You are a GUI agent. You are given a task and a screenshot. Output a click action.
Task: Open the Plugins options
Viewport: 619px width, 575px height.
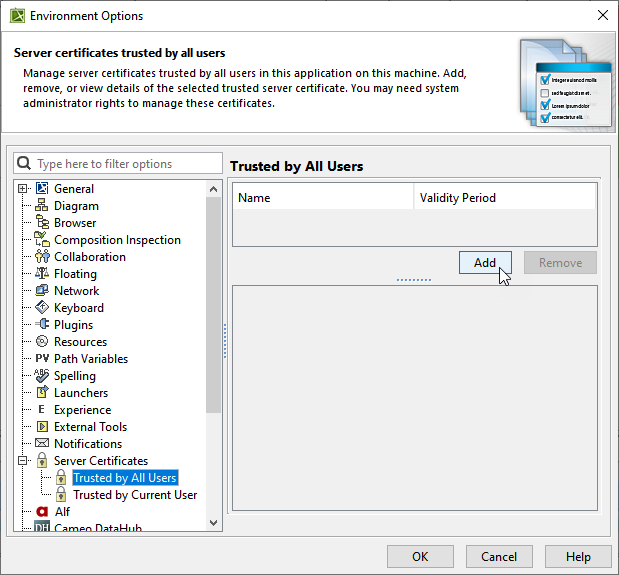click(x=73, y=324)
